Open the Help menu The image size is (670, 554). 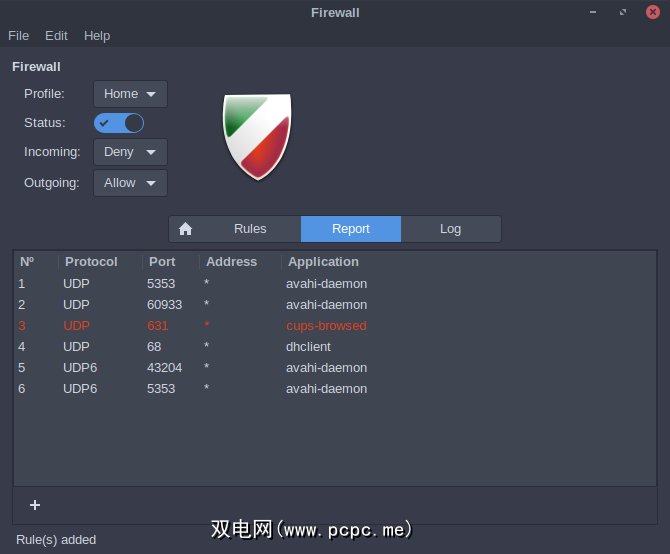97,36
